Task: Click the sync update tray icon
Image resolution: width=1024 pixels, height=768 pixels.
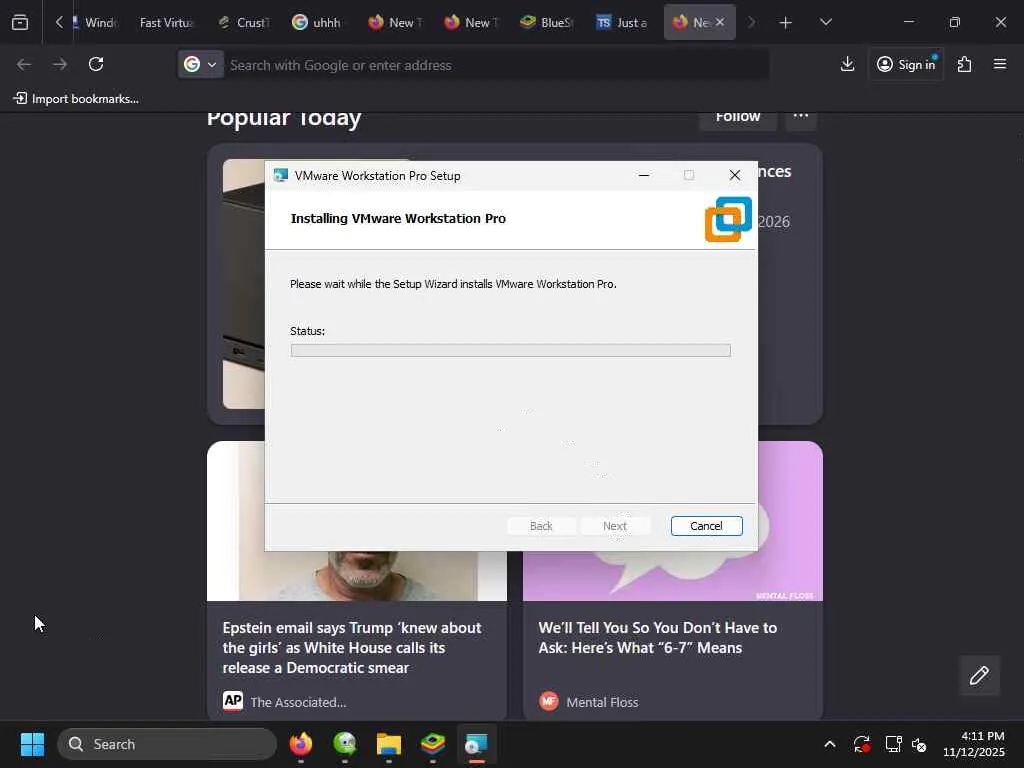Action: 861,744
